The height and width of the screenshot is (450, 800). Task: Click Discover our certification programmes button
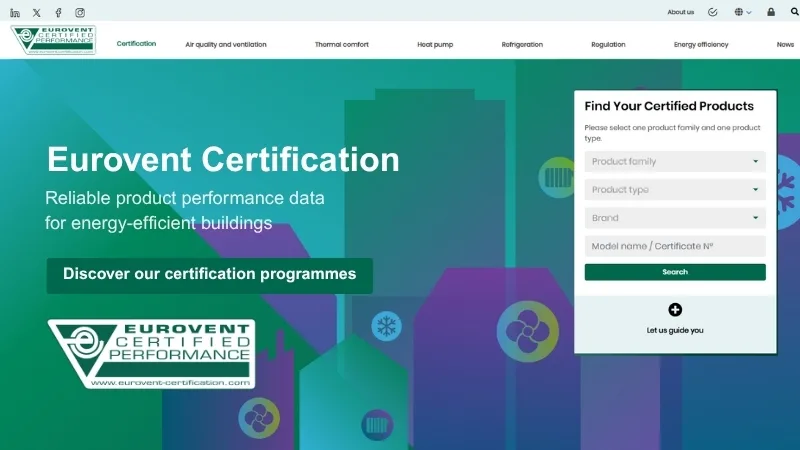[x=209, y=274]
